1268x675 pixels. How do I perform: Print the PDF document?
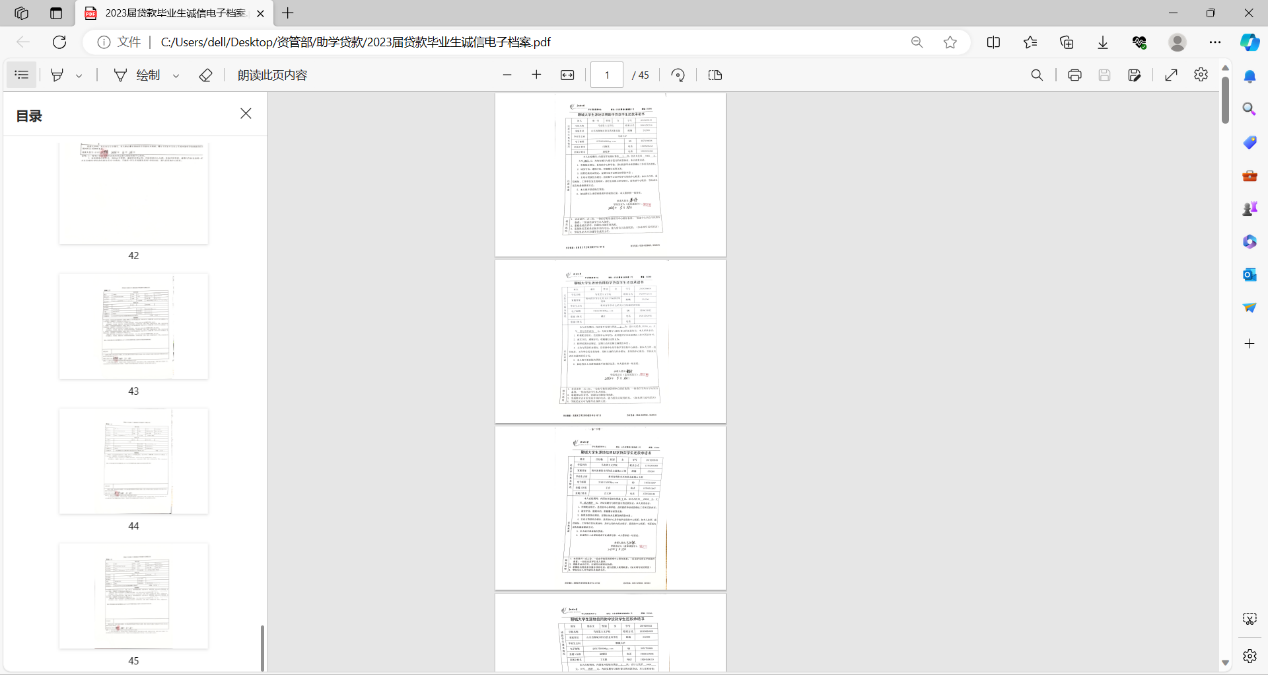pyautogui.click(x=1074, y=75)
